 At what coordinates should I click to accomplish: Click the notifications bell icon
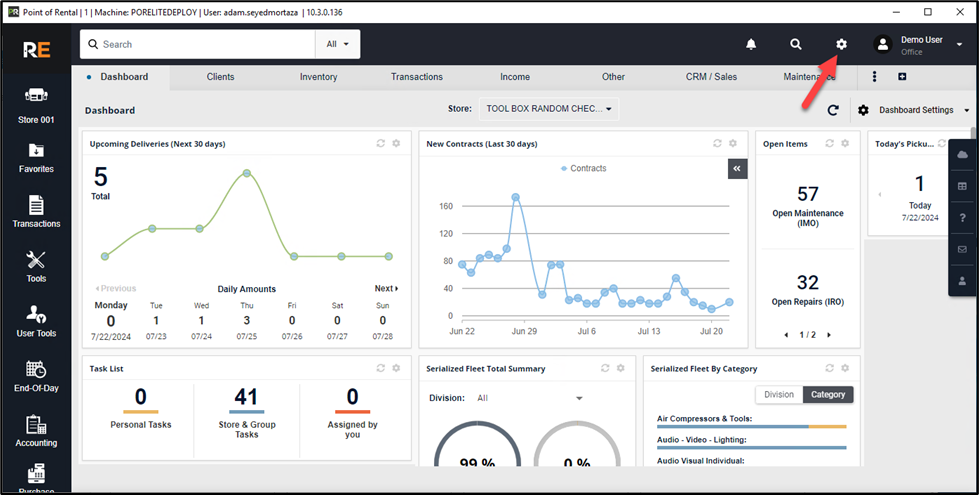[x=750, y=44]
